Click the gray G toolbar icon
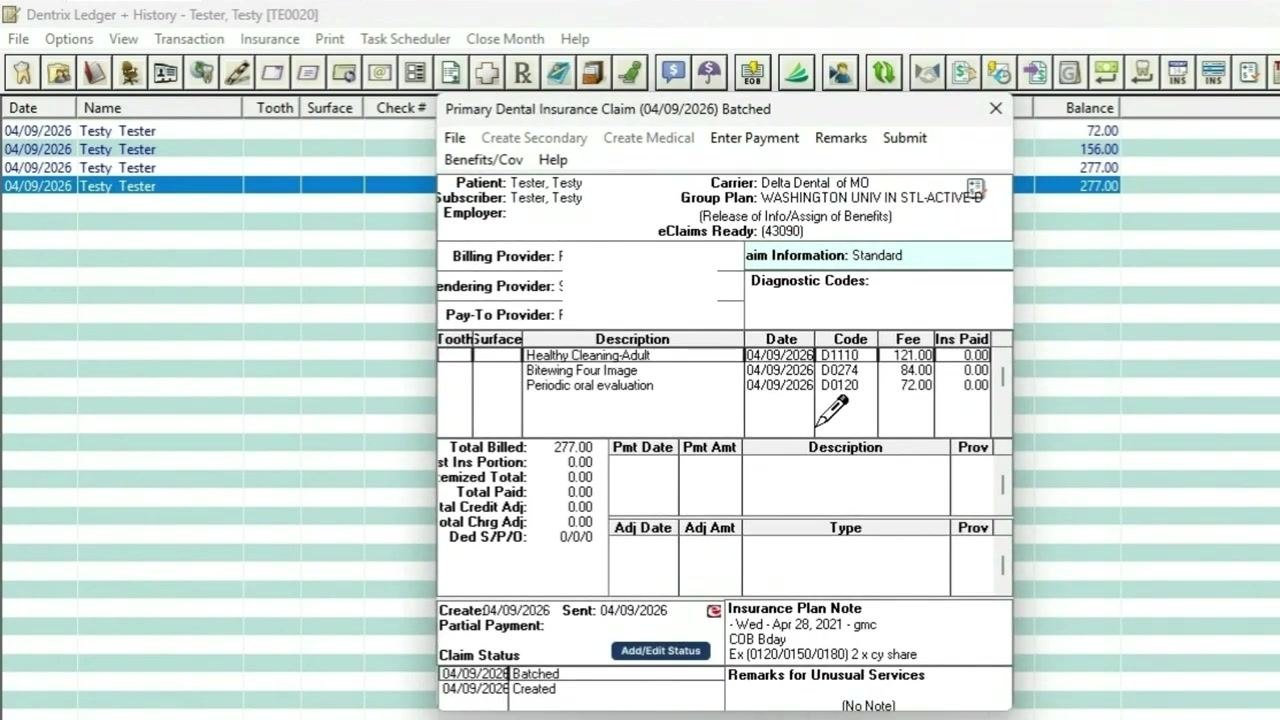The height and width of the screenshot is (720, 1280). click(x=1070, y=73)
